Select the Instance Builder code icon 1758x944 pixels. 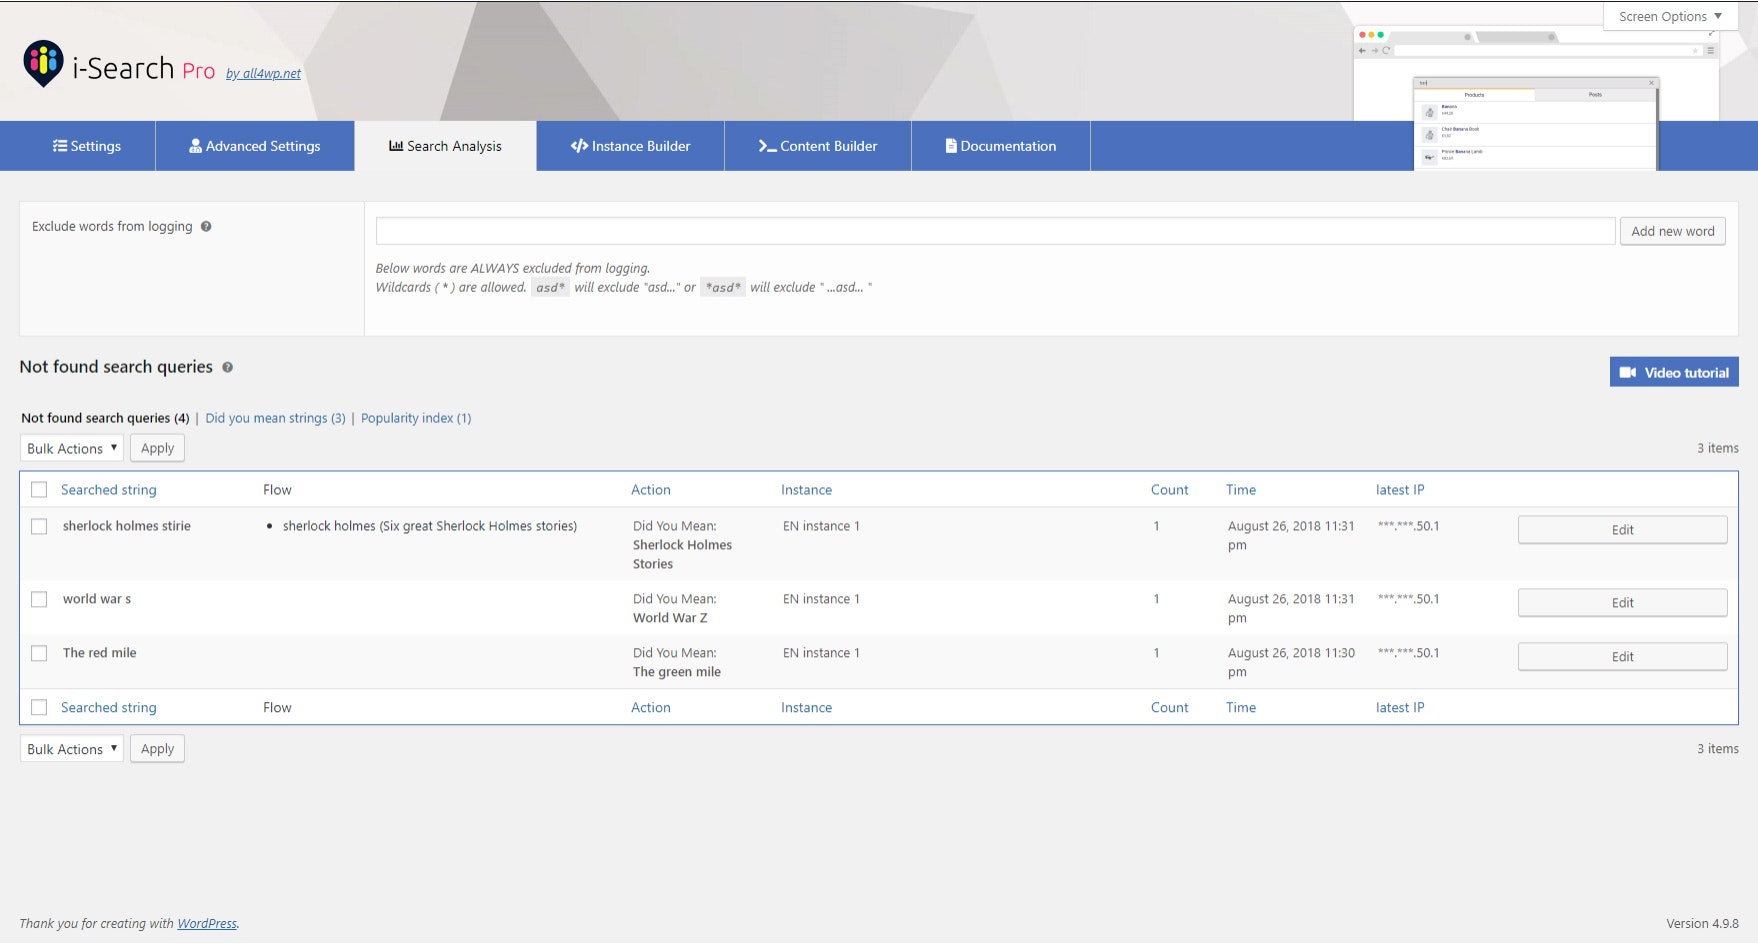pos(578,146)
